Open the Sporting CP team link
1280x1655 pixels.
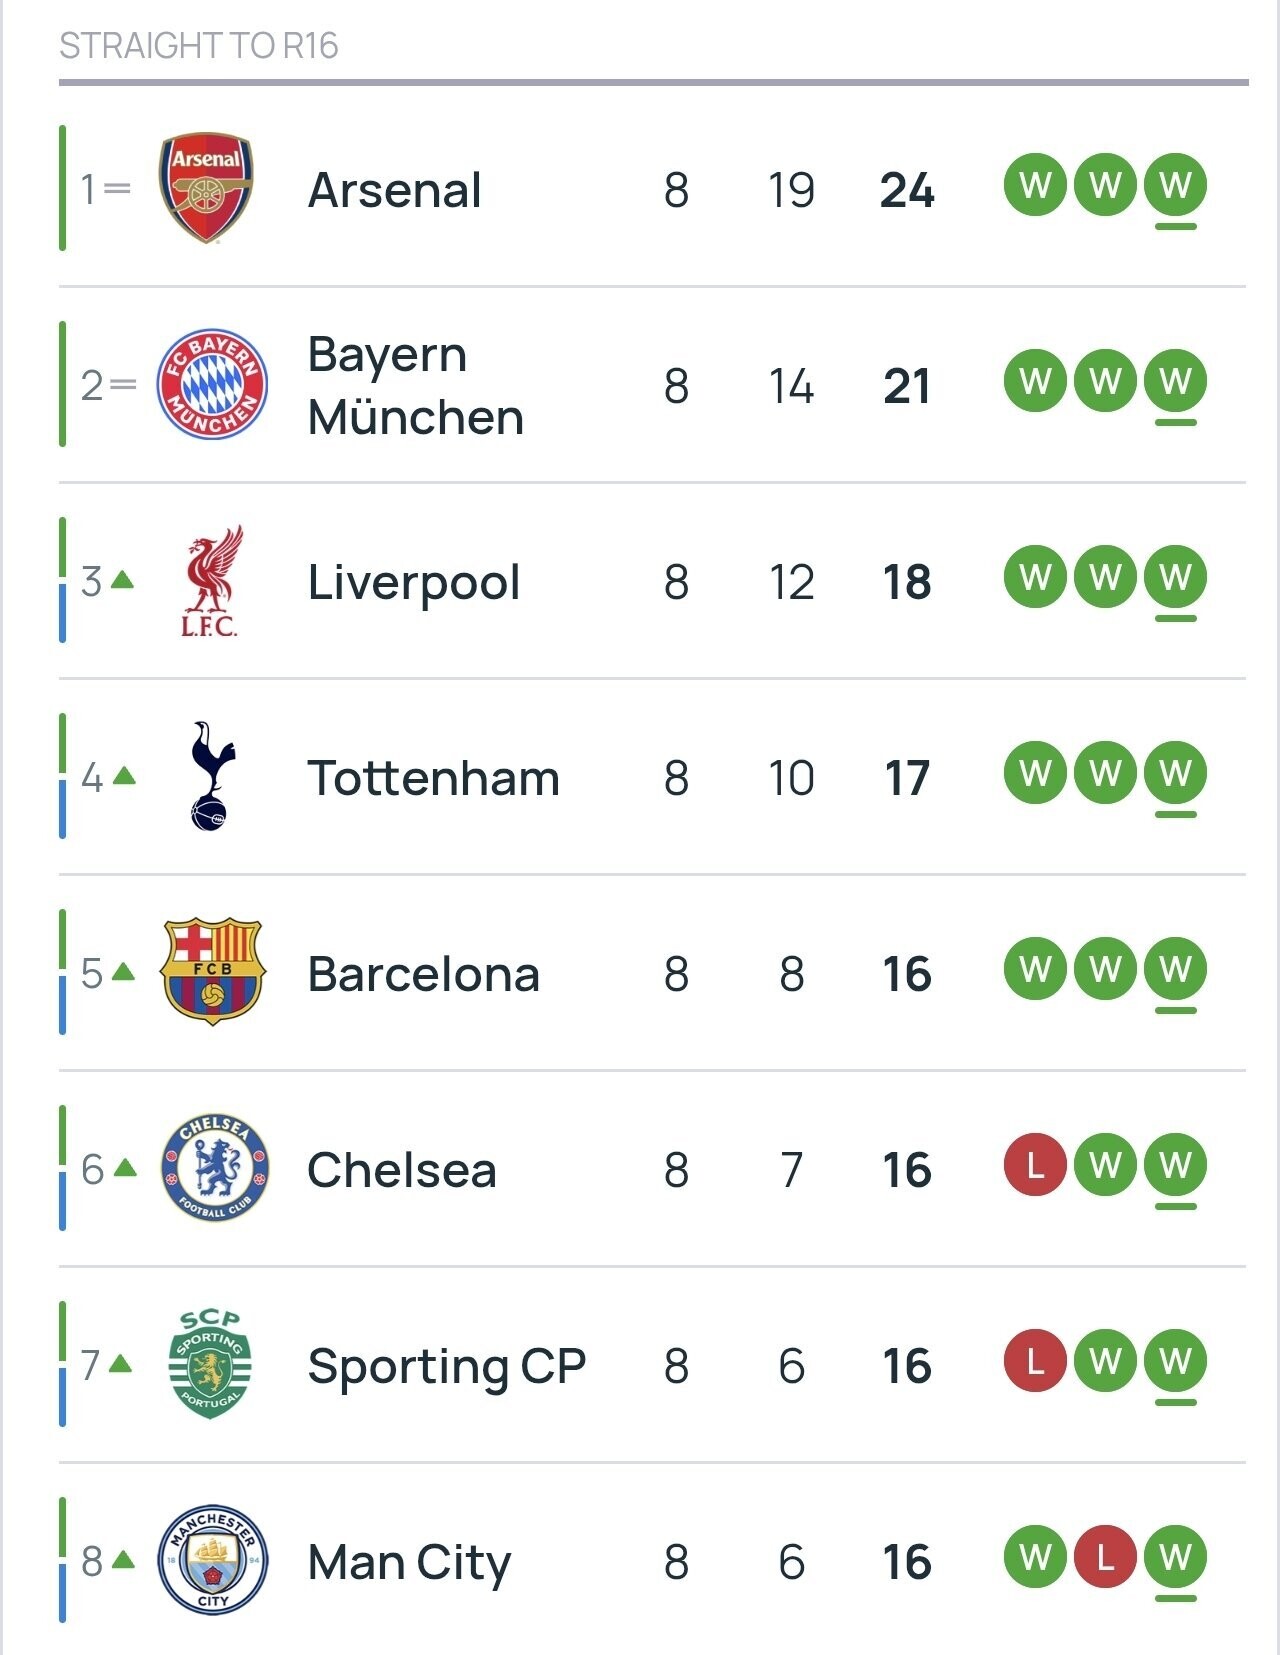click(x=446, y=1366)
